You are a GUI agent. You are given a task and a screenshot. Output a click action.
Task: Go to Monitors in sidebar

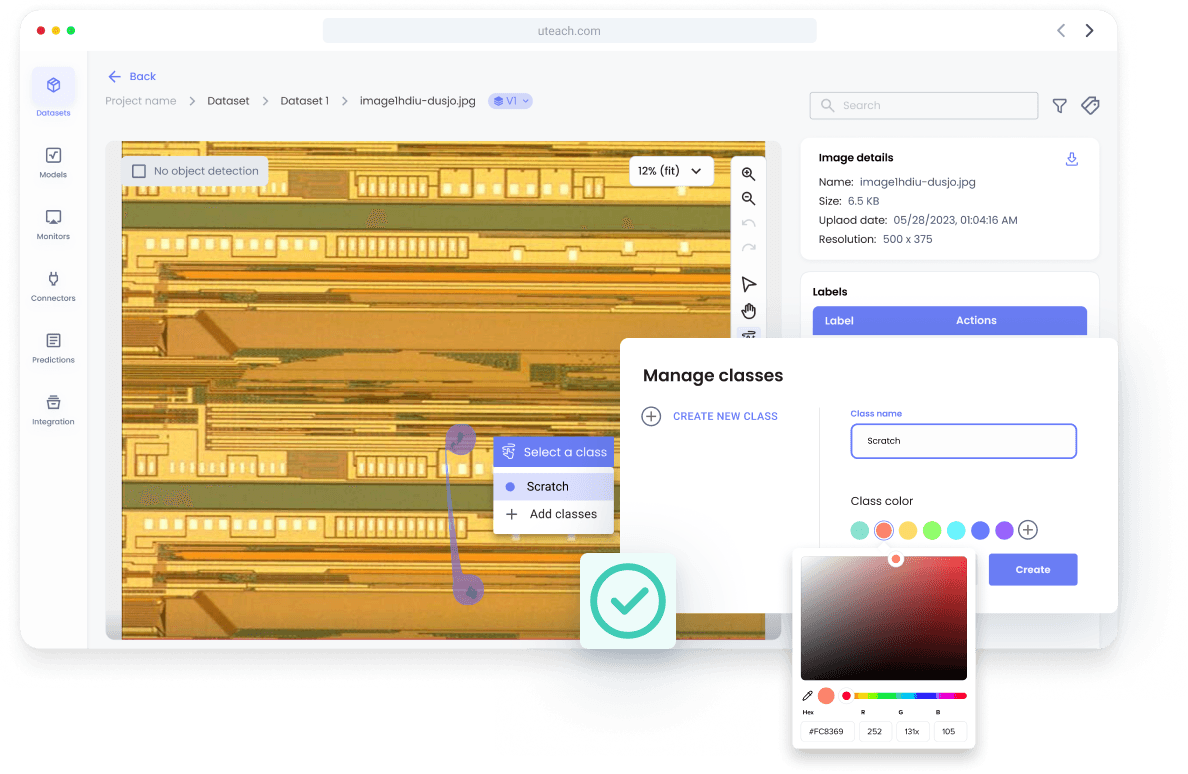coord(53,223)
